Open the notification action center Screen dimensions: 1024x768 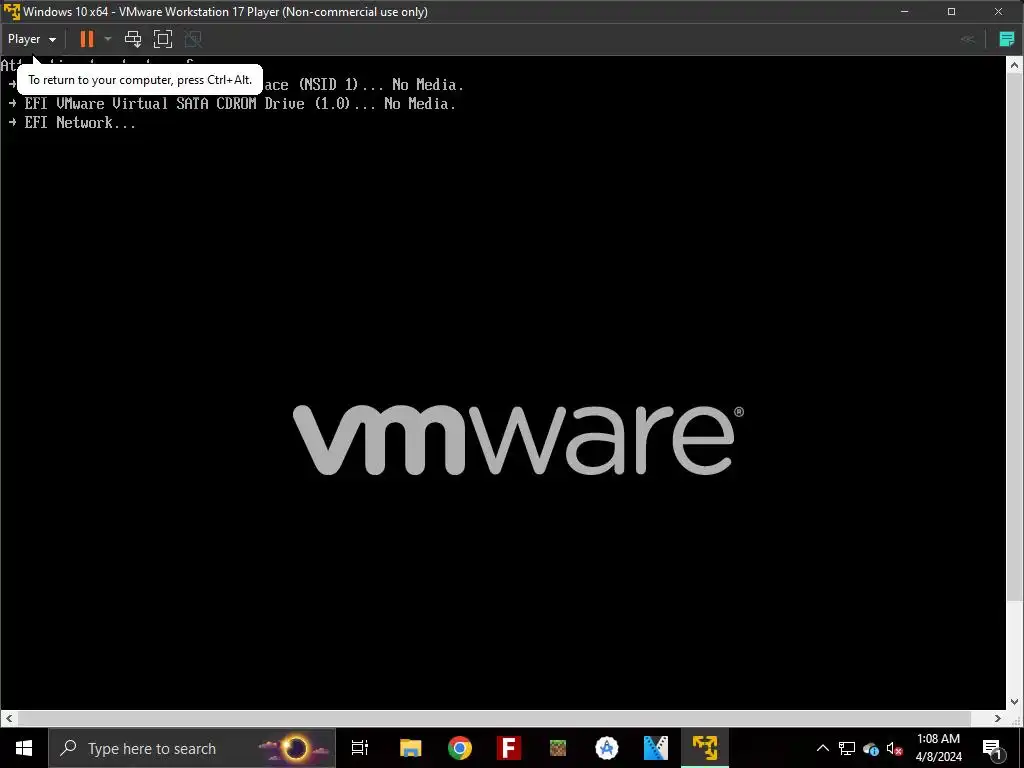(993, 748)
